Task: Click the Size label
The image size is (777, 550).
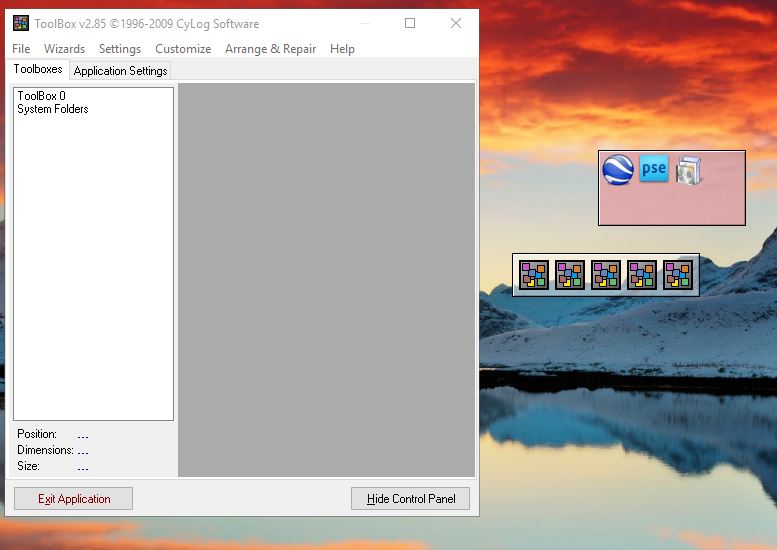Action: pos(28,466)
